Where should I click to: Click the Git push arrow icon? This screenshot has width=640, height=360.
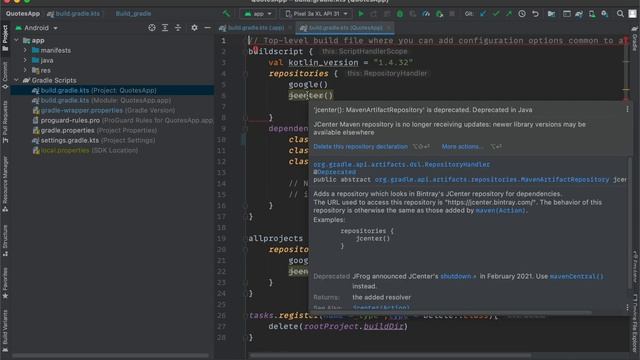point(509,14)
